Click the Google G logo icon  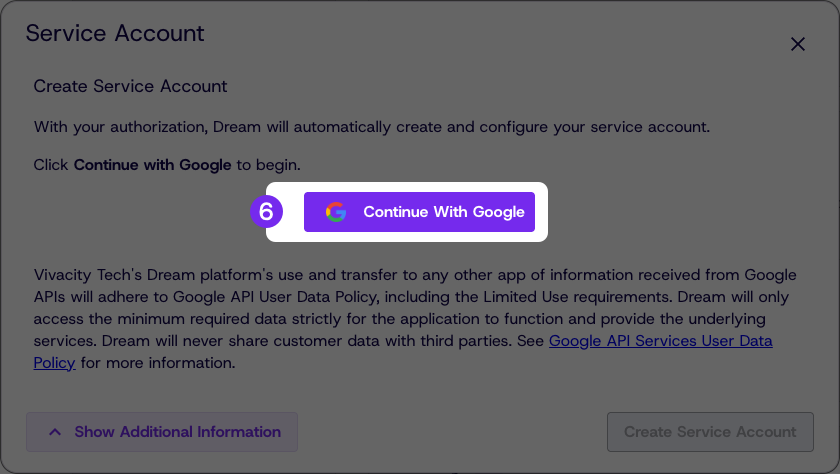(336, 212)
